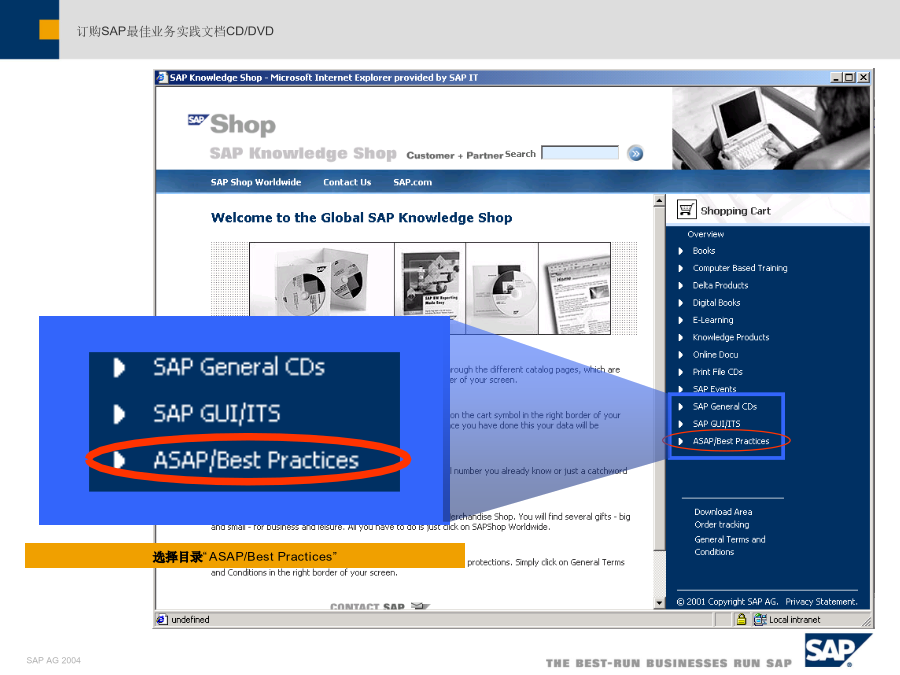Open the SAP Events category link

tap(714, 389)
